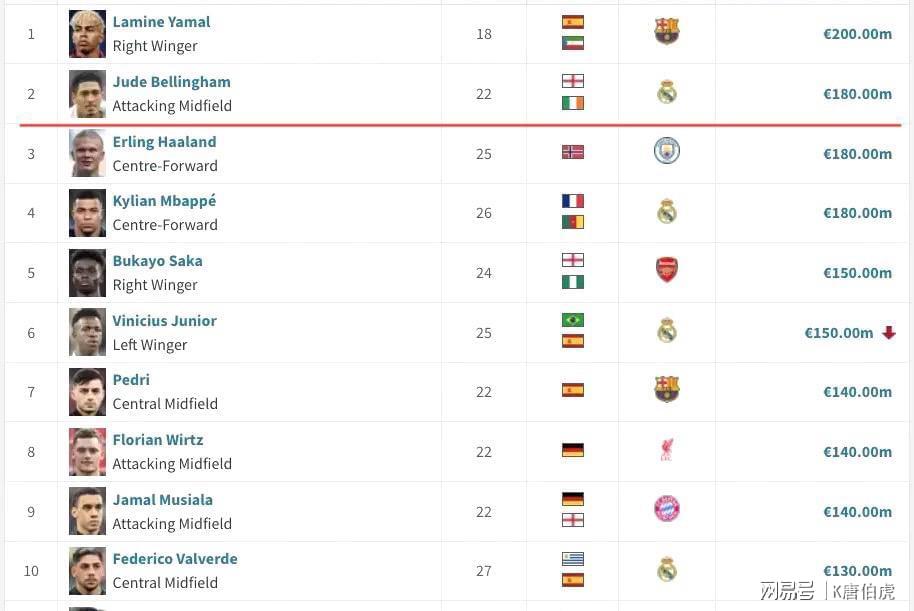Go to Kylian Mbappé's profile page
This screenshot has width=914, height=611.
point(164,201)
